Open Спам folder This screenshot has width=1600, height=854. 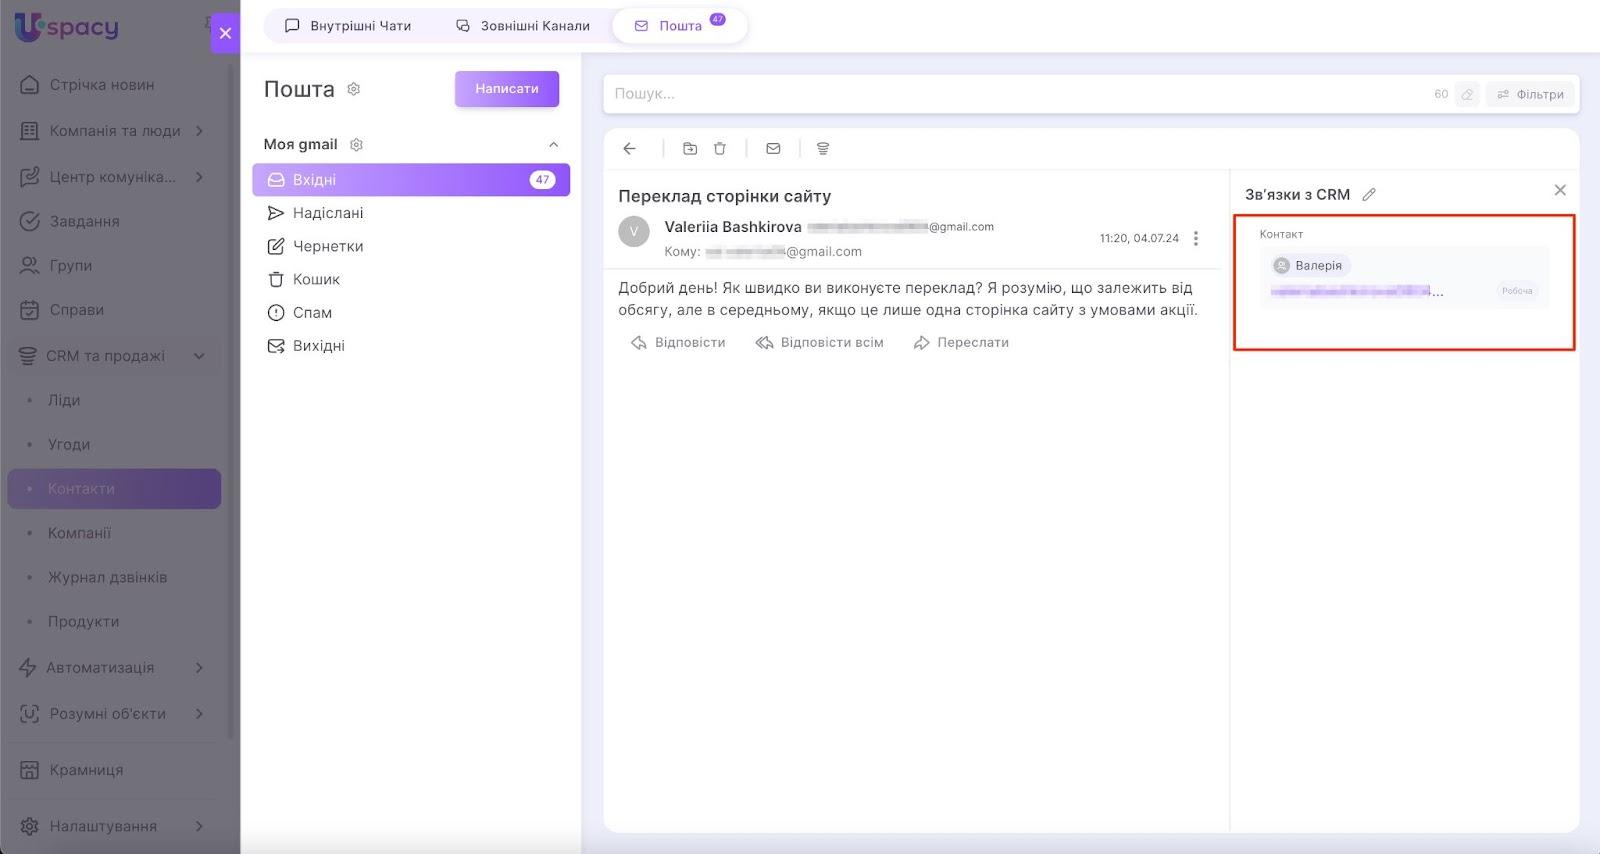[x=411, y=312]
